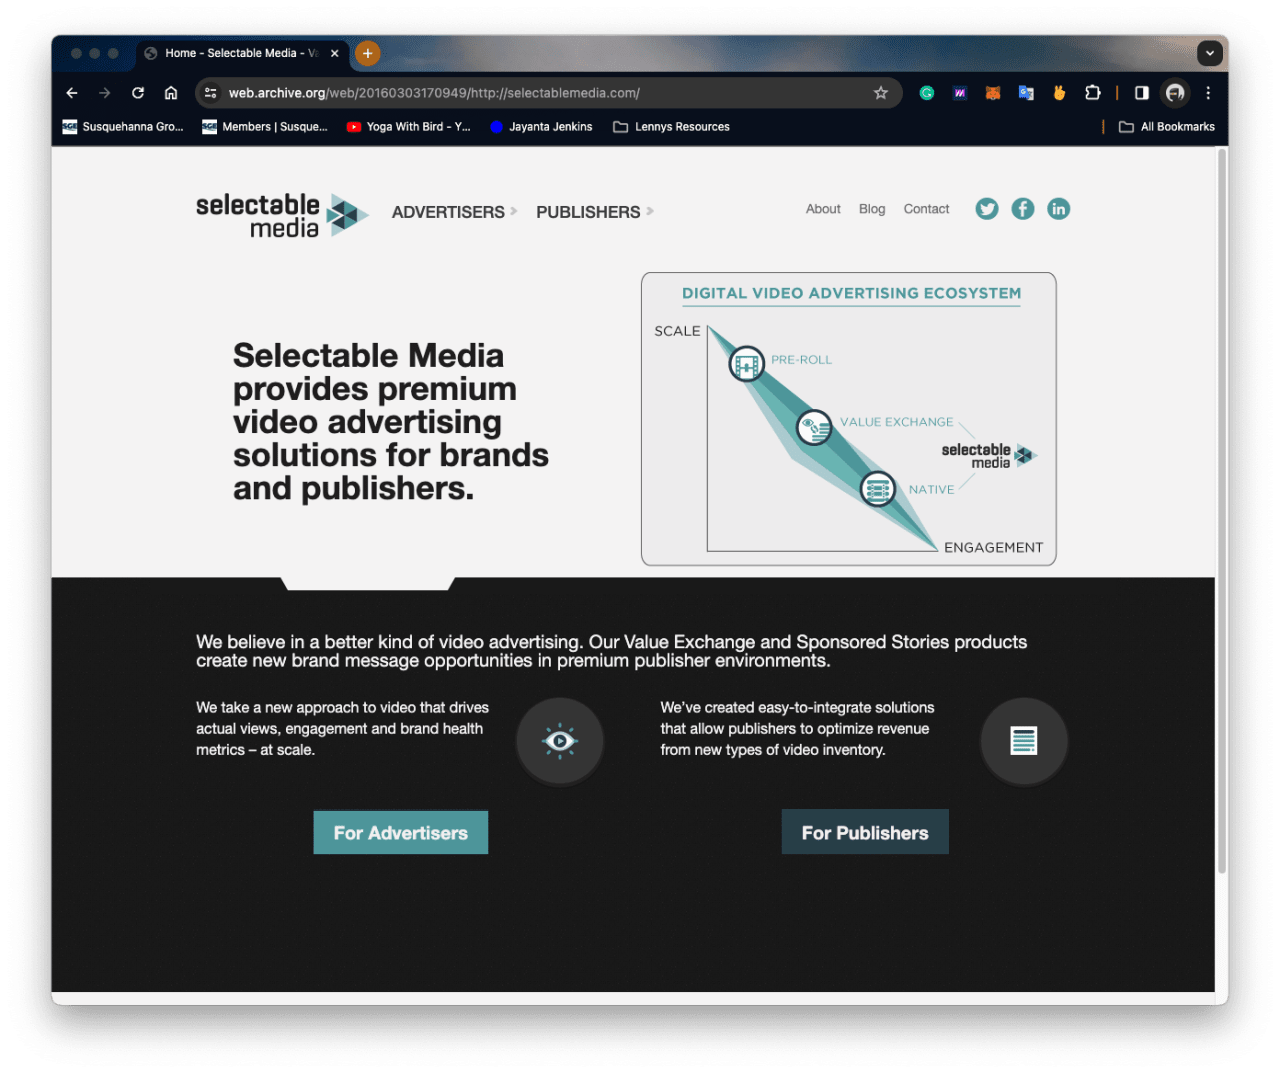Open the Twitter social icon

pyautogui.click(x=987, y=208)
